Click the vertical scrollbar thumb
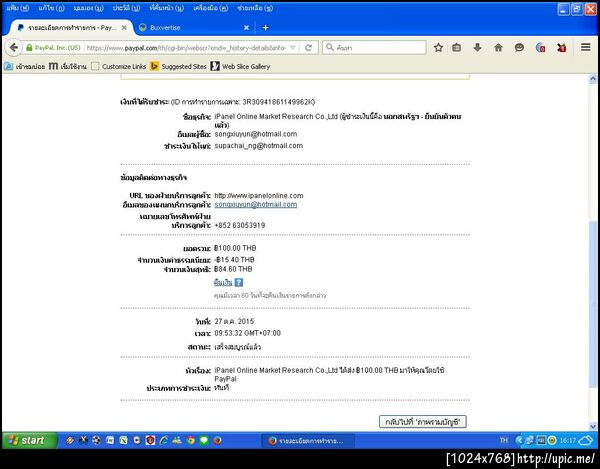The image size is (600, 469). pos(593,306)
